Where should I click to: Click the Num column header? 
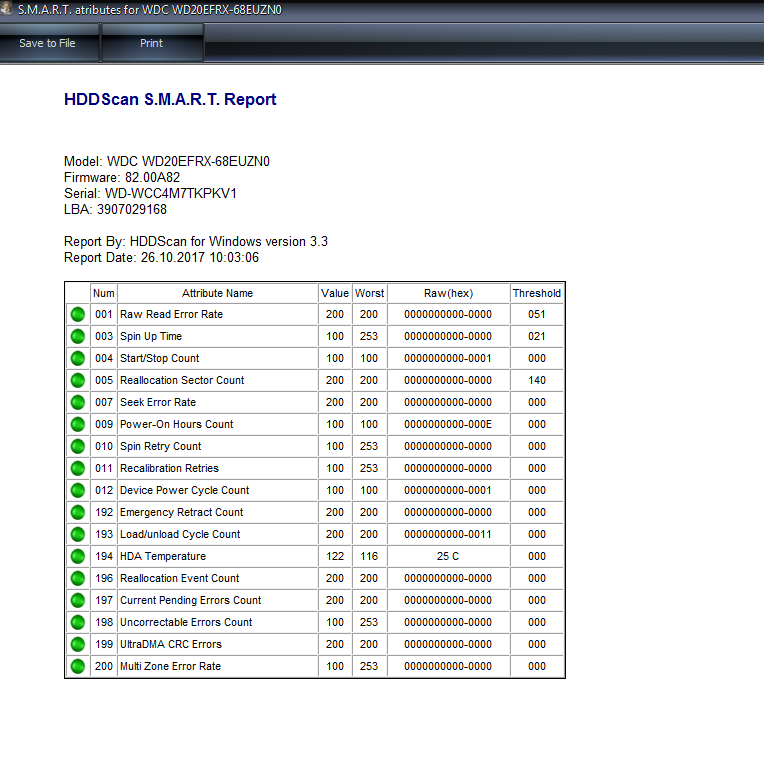[104, 293]
